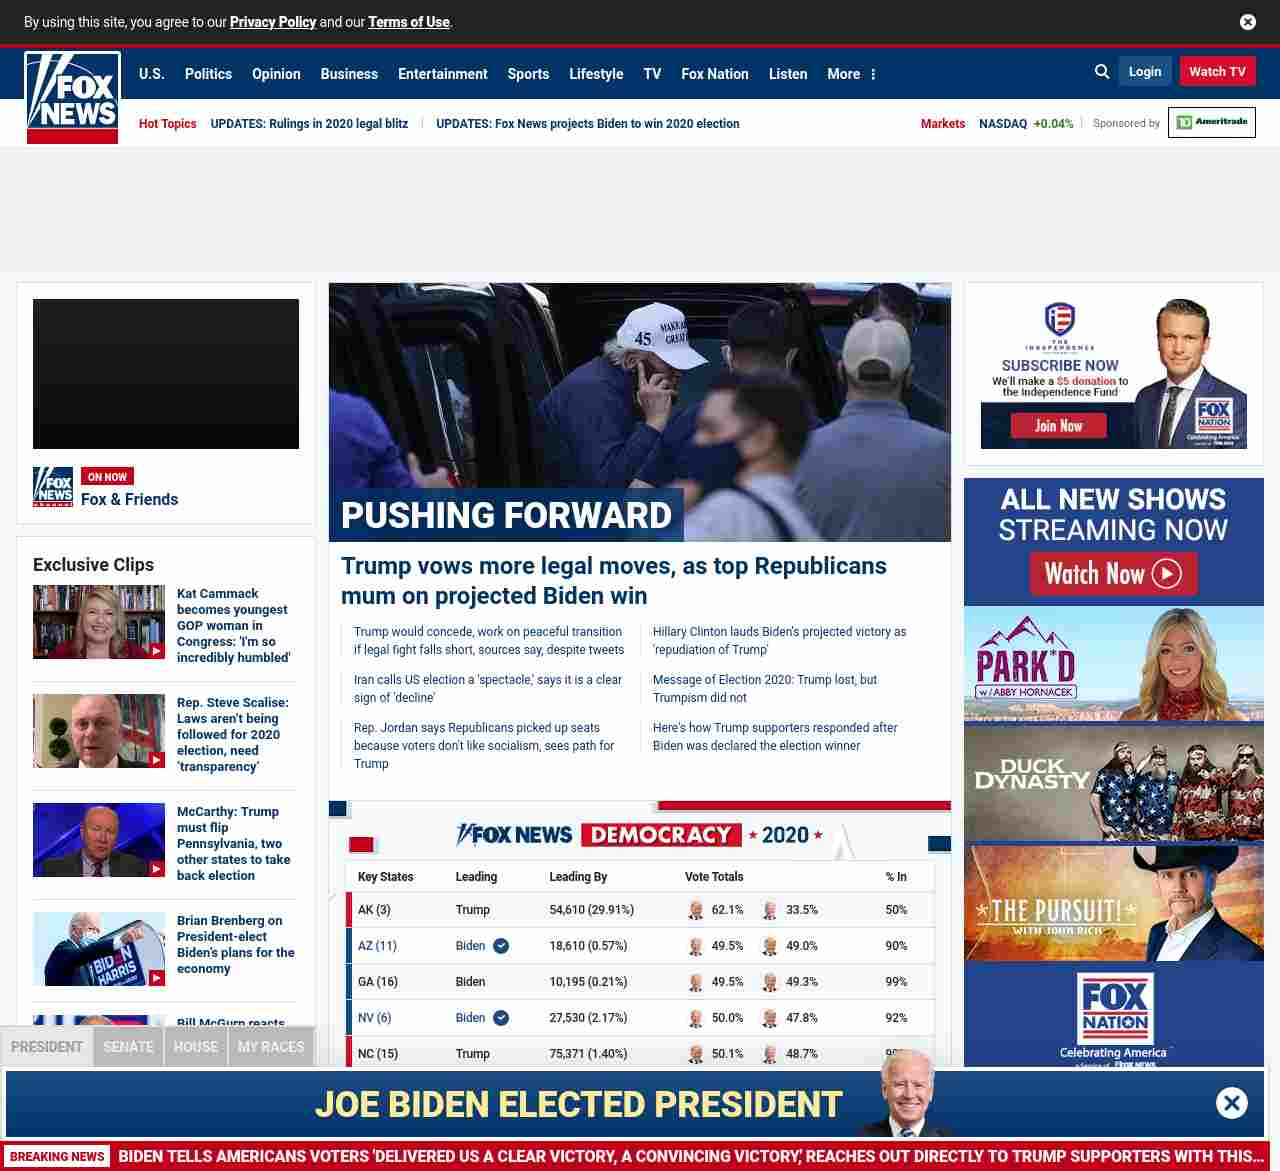
Task: Click the TD Ameritrade sponsor logo
Action: (1211, 123)
